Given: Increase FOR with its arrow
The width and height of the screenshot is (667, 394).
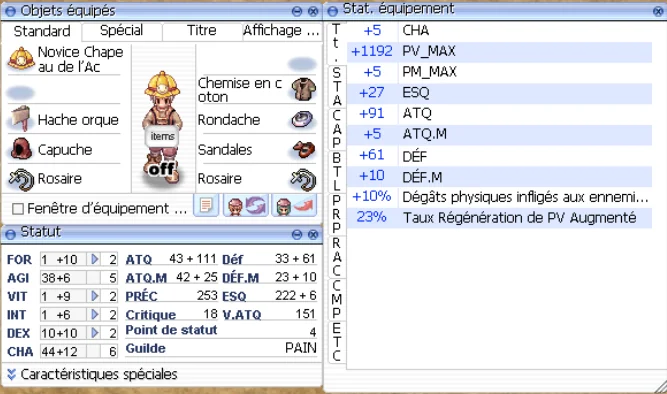Looking at the screenshot, I should click(x=94, y=259).
